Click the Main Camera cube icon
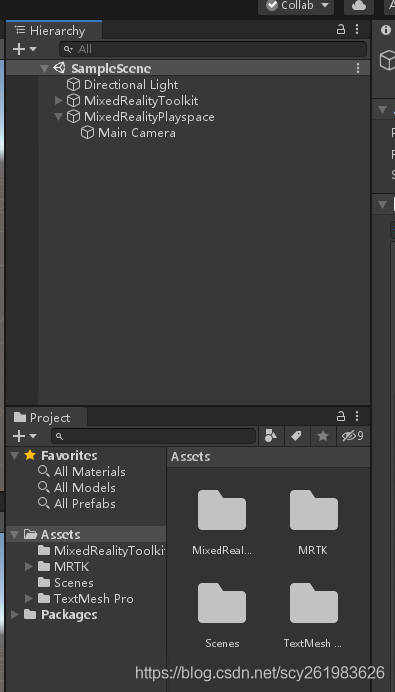The width and height of the screenshot is (395, 692). coord(87,133)
